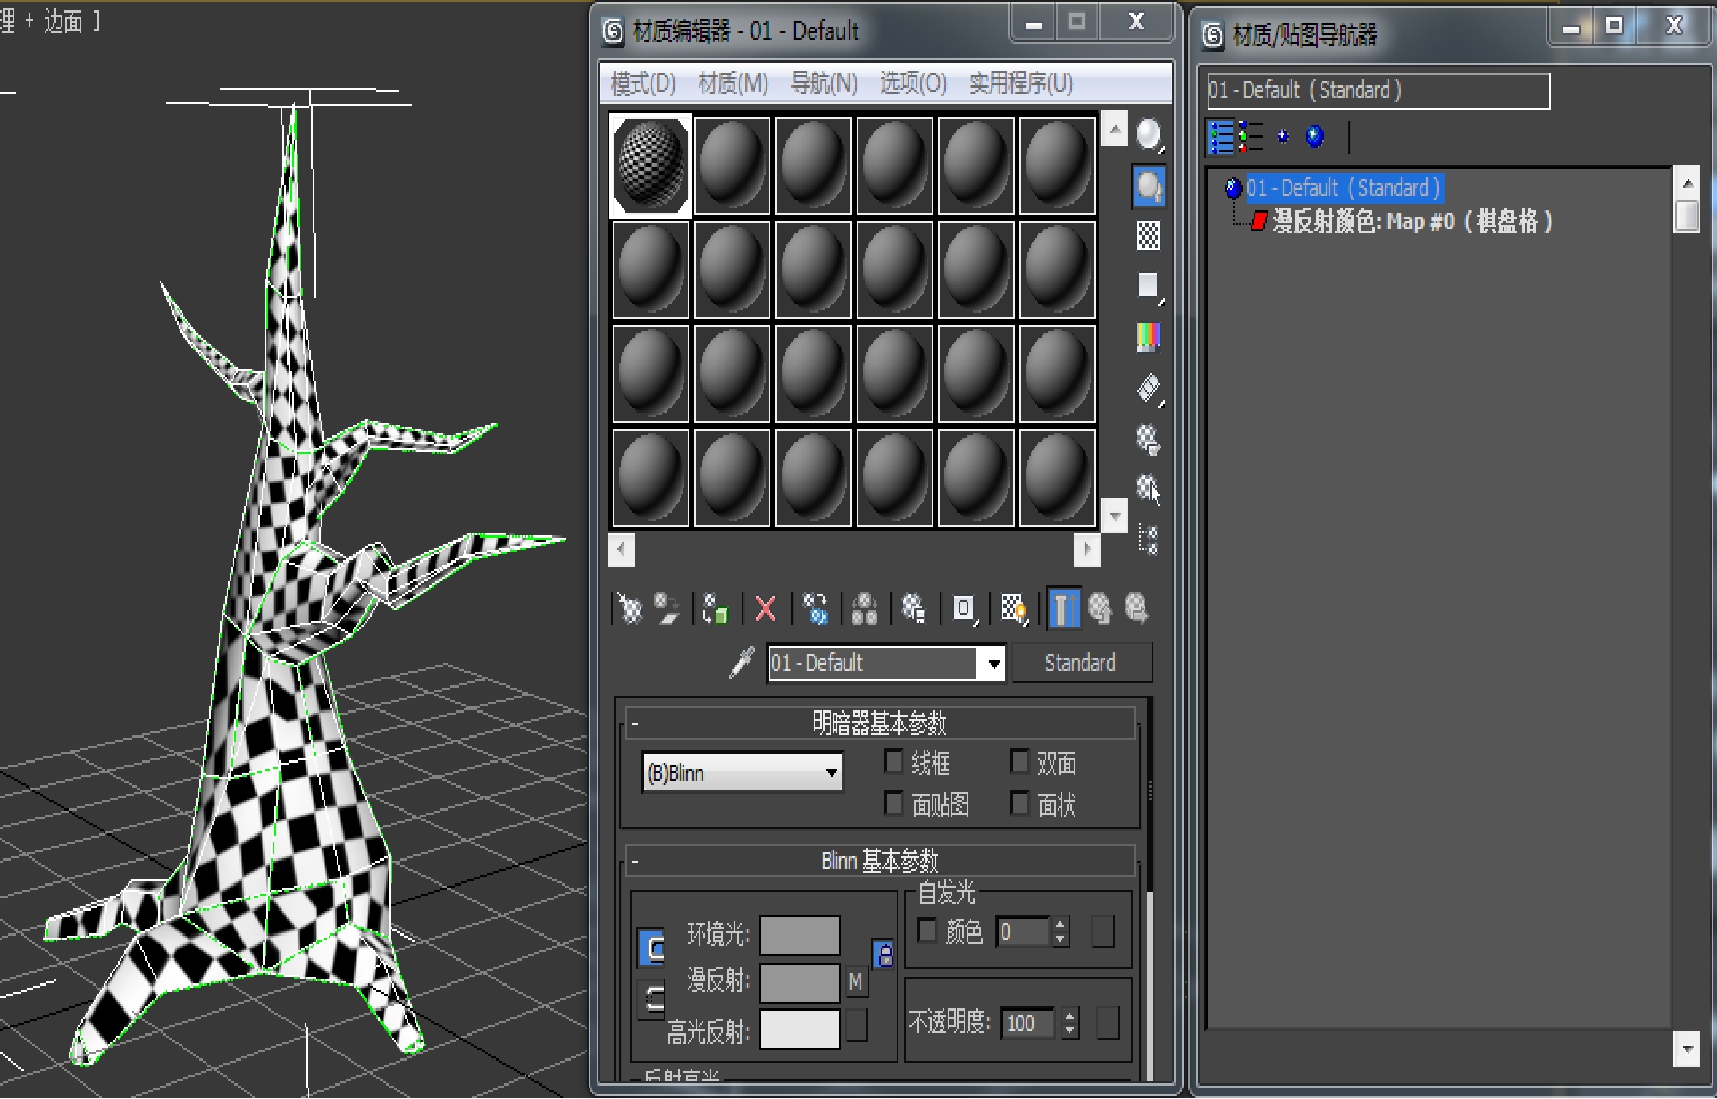Toggle Show Map in Viewport icon
The image size is (1717, 1099).
1014,609
